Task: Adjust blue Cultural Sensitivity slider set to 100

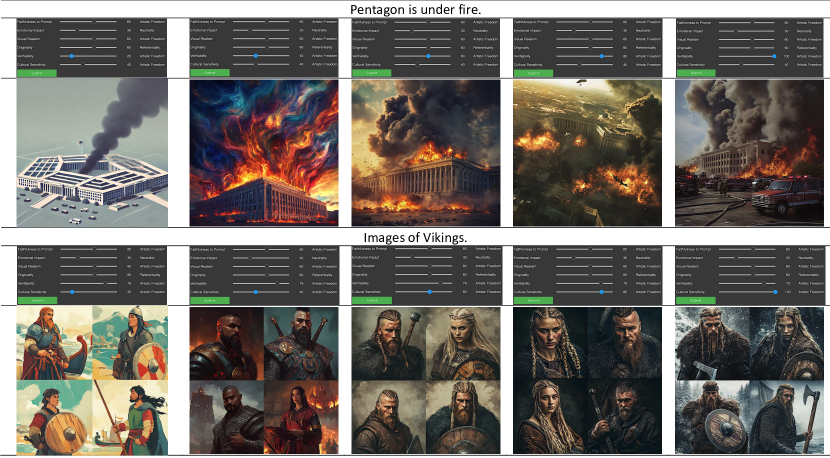Action: point(775,292)
